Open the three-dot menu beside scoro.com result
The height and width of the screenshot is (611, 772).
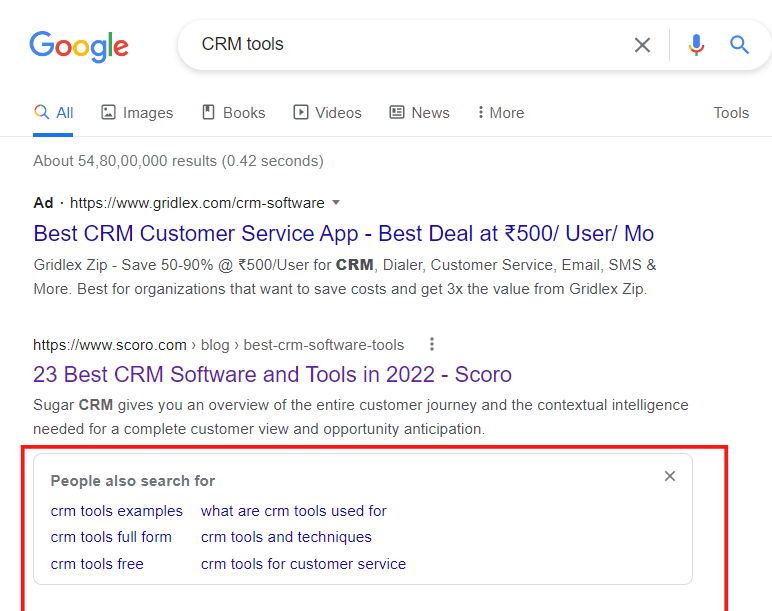[x=432, y=344]
